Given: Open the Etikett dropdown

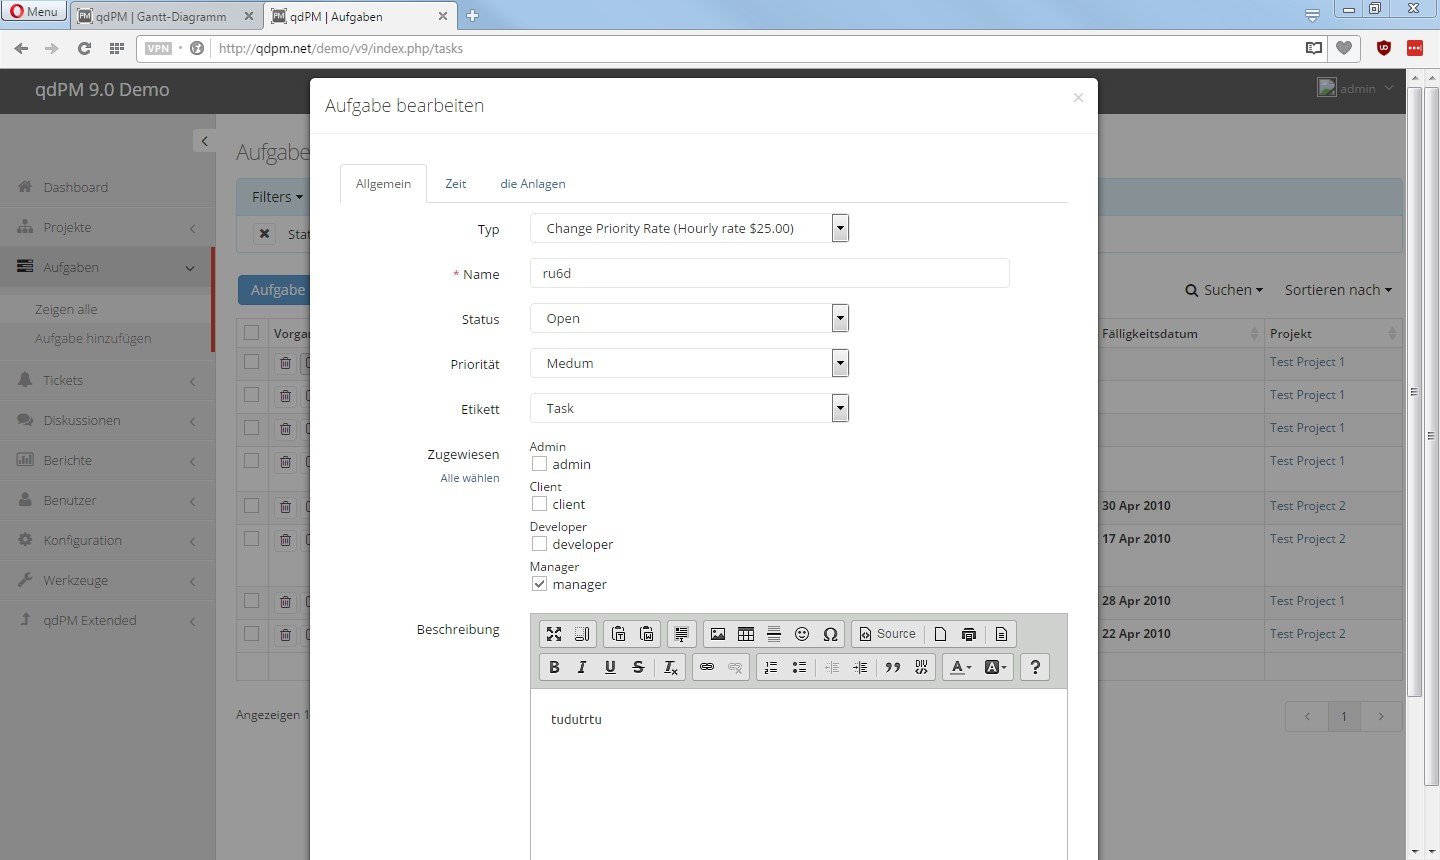Looking at the screenshot, I should (x=689, y=408).
